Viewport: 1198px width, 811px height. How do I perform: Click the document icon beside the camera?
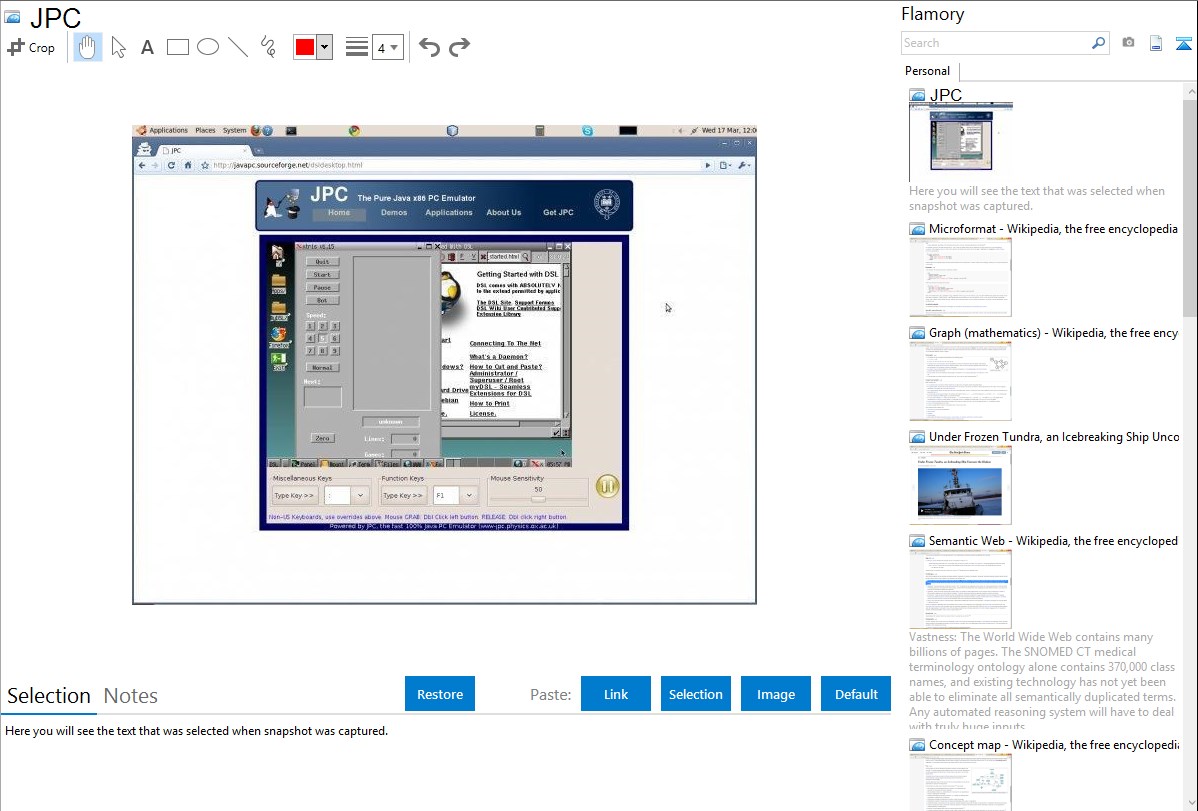(x=1156, y=43)
